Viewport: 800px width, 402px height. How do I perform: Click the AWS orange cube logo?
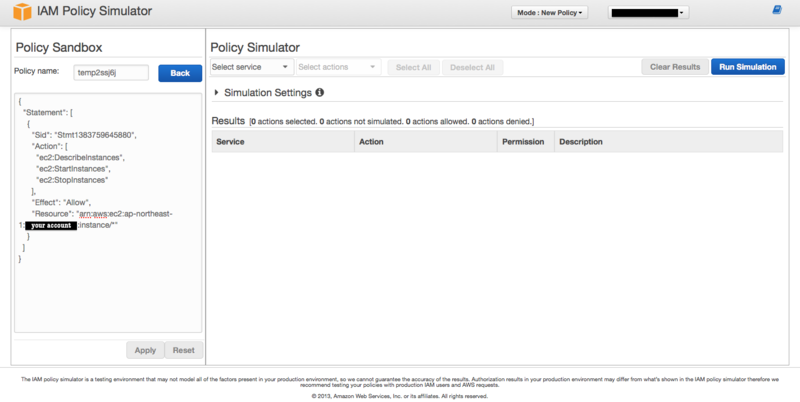click(22, 12)
